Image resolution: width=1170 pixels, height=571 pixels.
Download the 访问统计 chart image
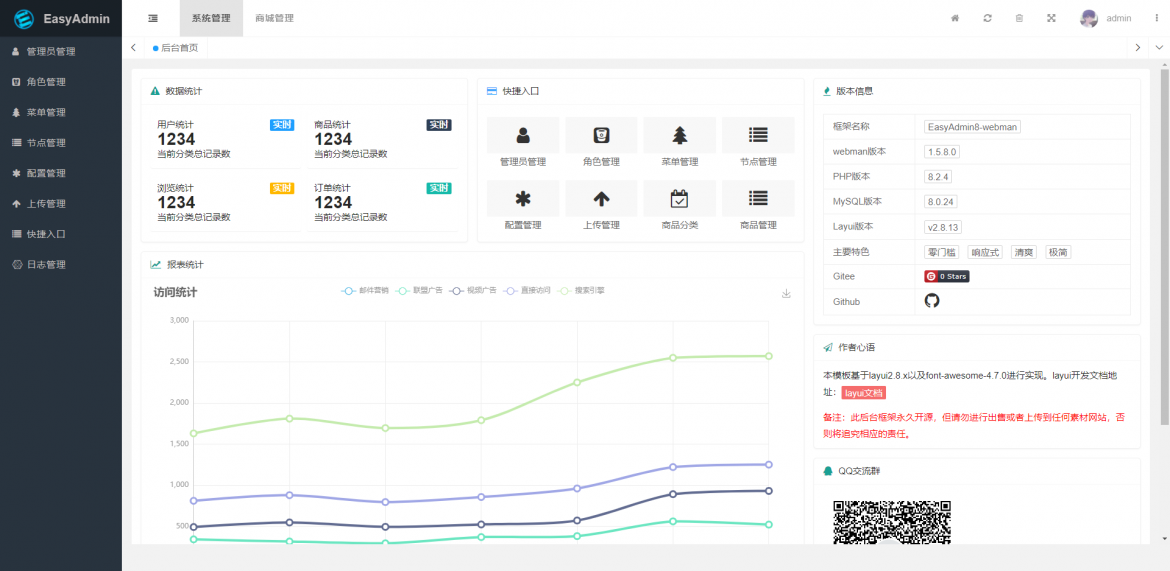tap(786, 293)
